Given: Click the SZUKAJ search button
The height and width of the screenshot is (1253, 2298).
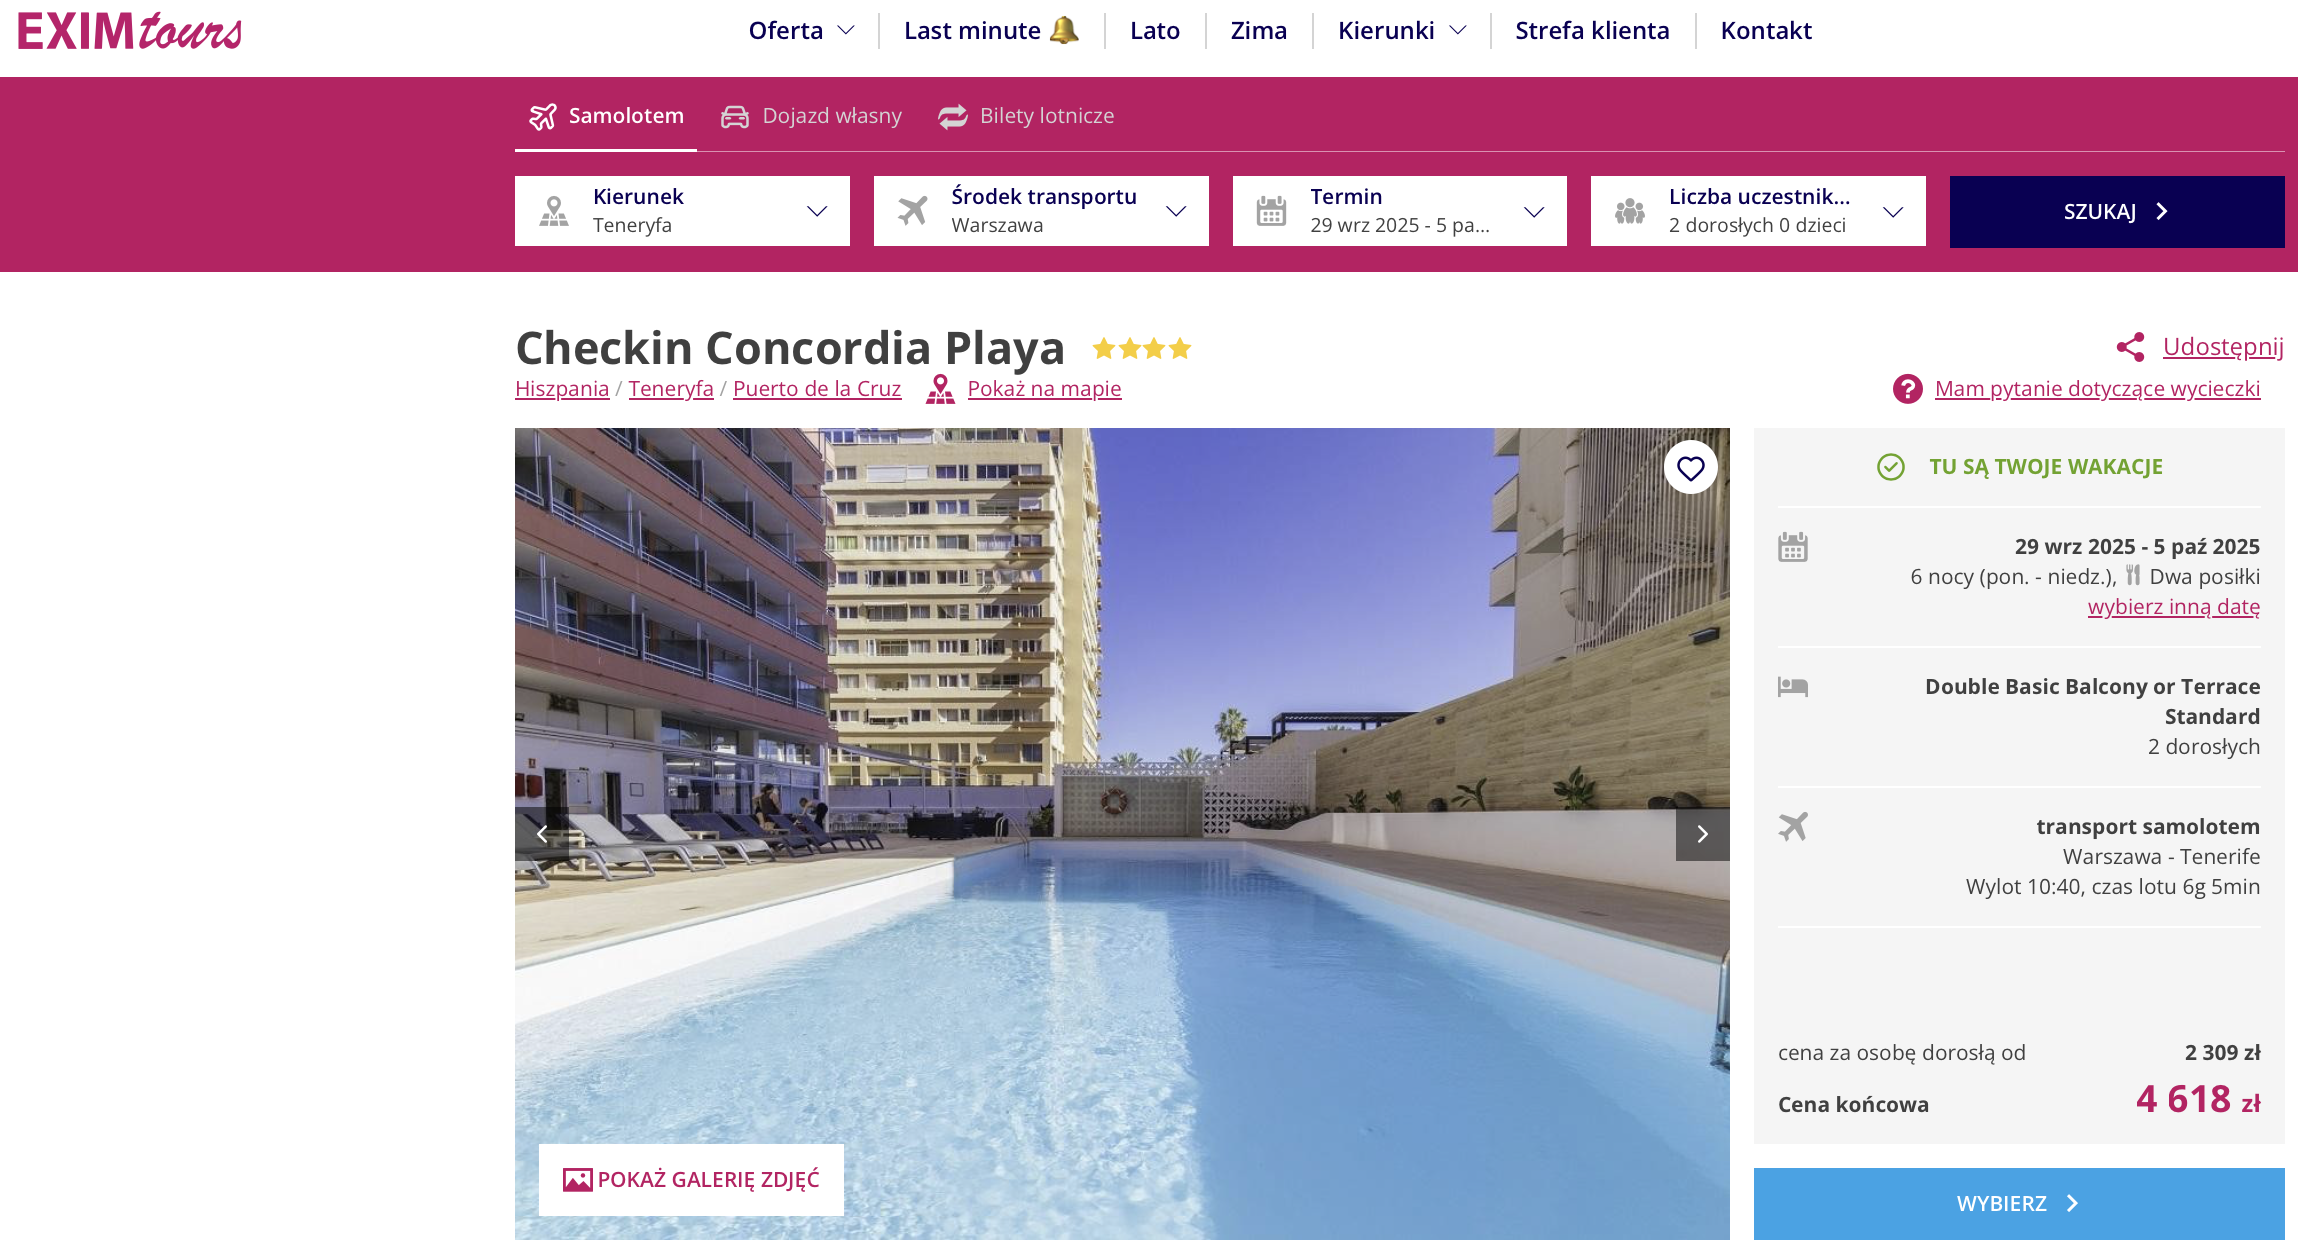Looking at the screenshot, I should [2117, 212].
